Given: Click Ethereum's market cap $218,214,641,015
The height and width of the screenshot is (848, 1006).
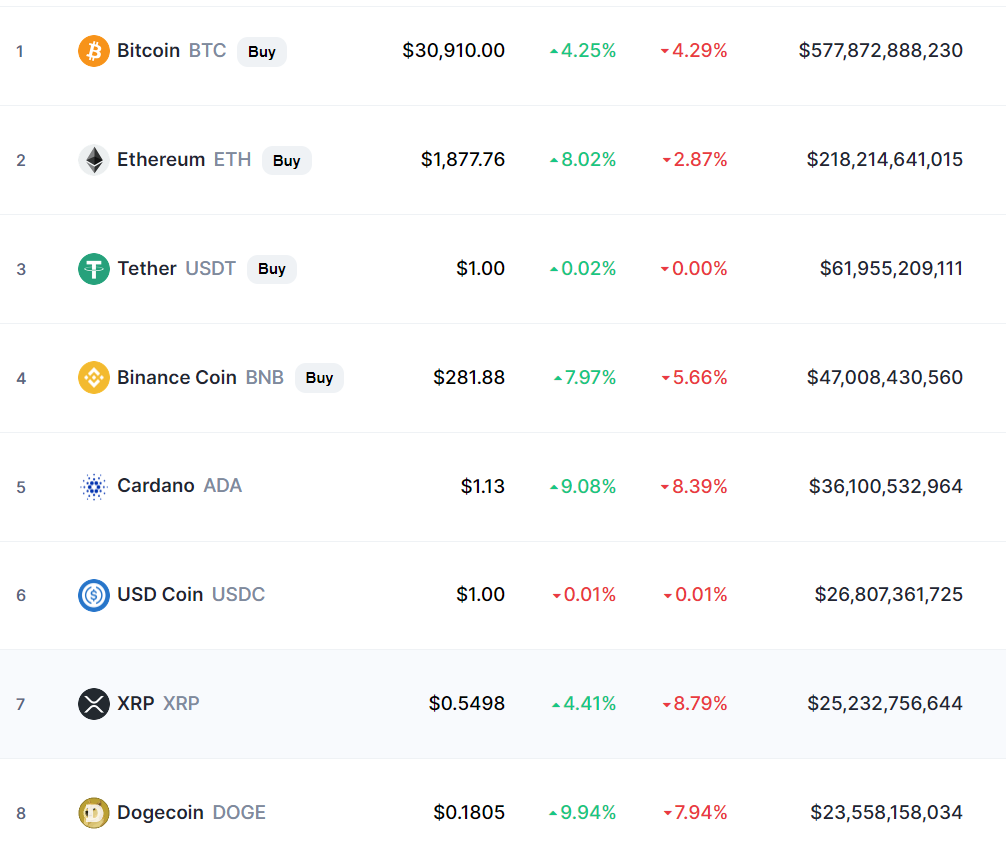Looking at the screenshot, I should coord(885,160).
